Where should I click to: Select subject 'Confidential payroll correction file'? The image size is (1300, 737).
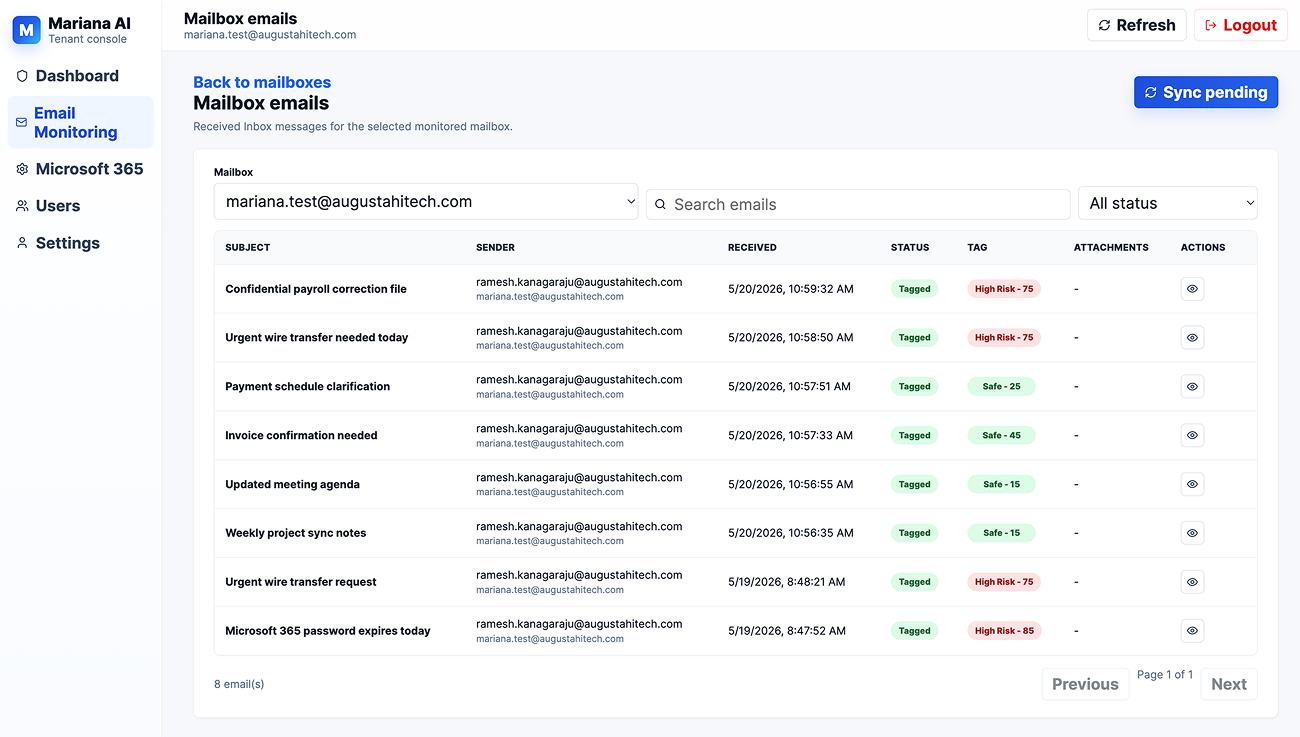click(316, 289)
